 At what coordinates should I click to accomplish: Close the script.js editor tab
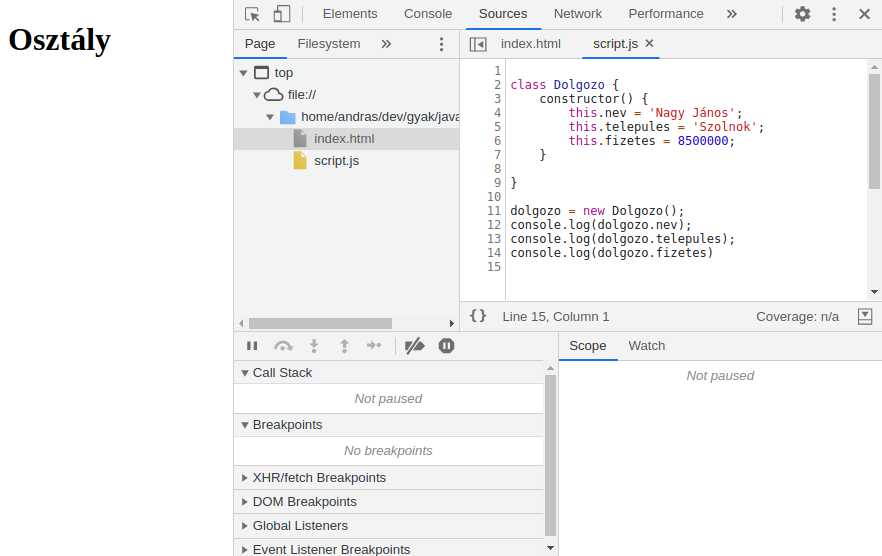[649, 43]
